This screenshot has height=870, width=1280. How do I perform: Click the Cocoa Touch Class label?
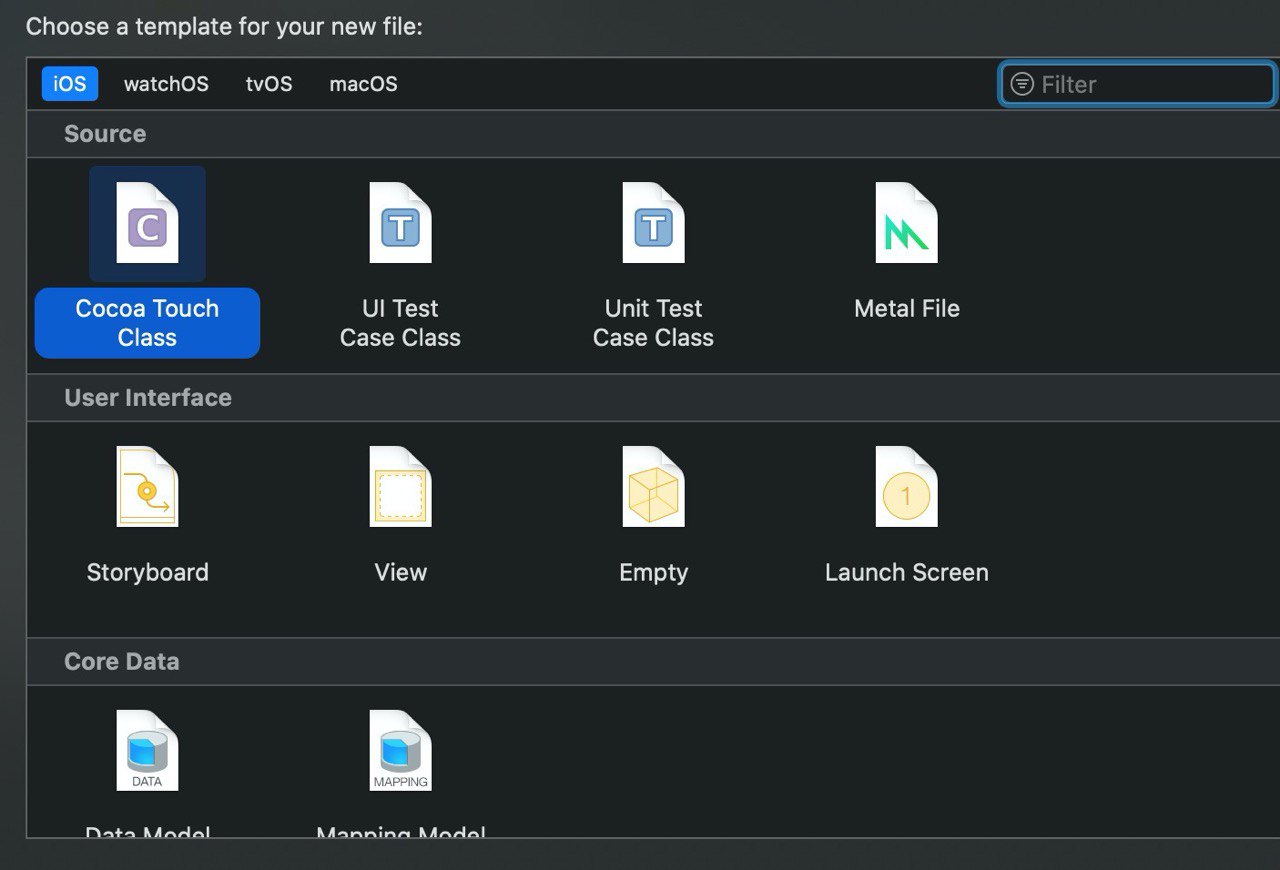coord(147,323)
